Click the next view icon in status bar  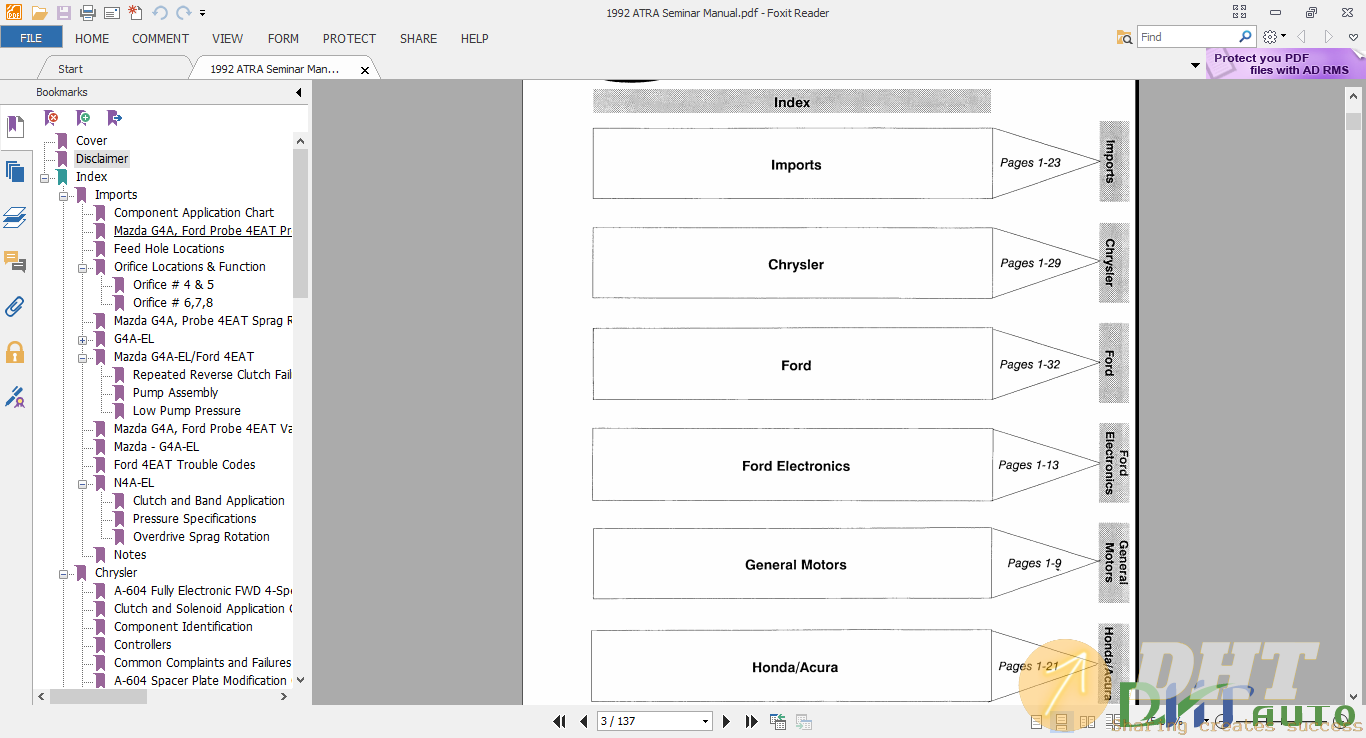click(803, 721)
